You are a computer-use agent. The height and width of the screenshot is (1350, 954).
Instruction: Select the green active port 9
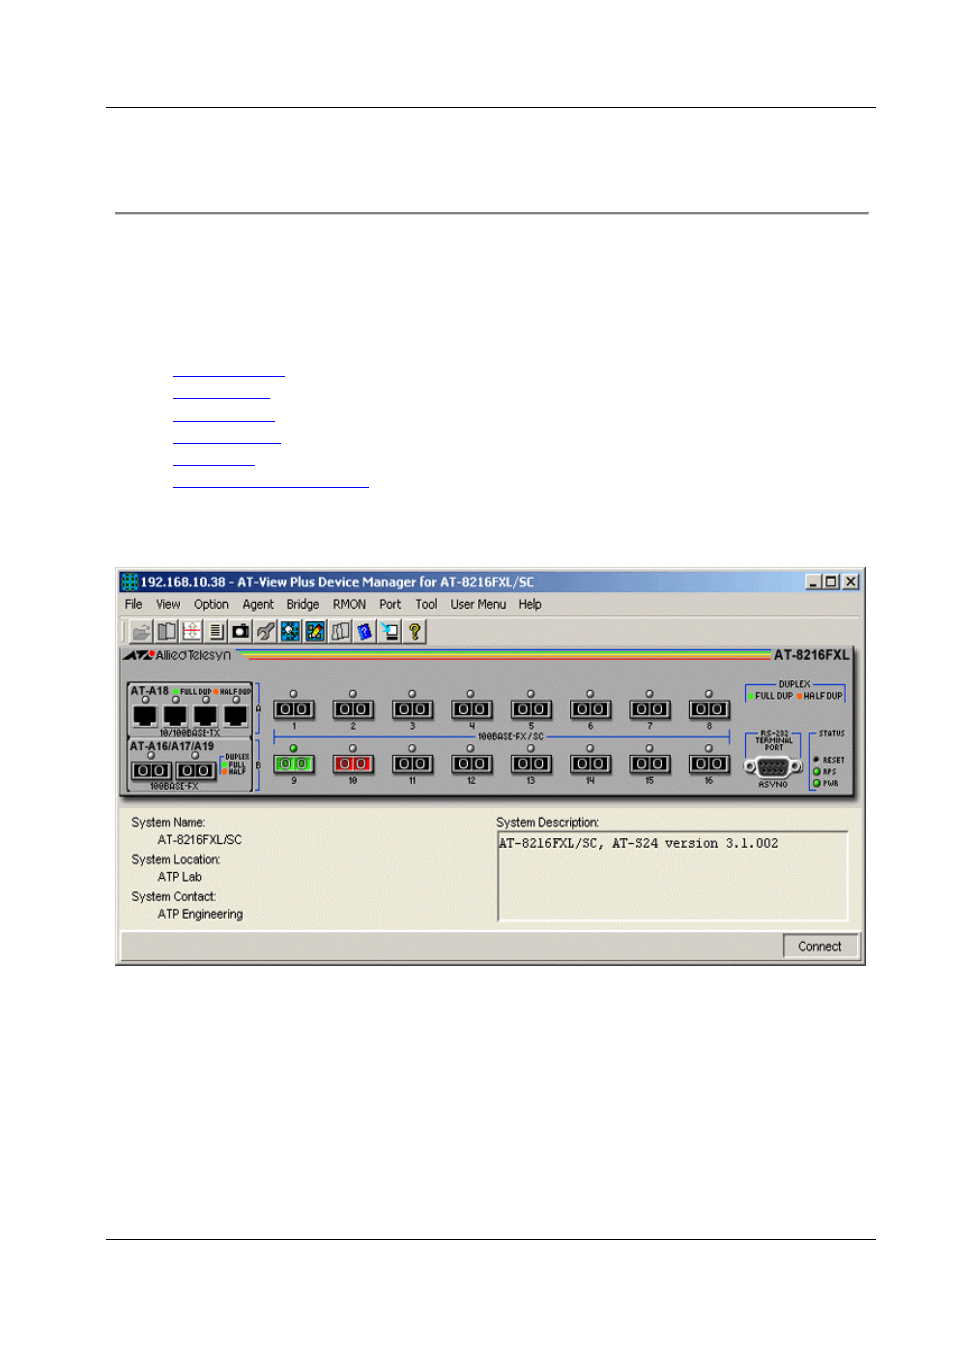[x=294, y=764]
